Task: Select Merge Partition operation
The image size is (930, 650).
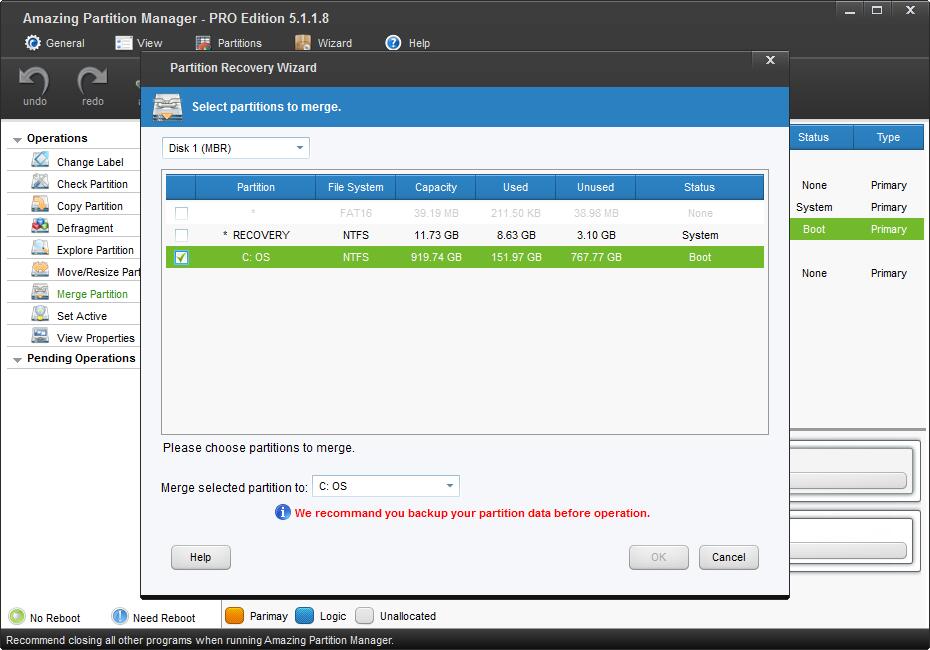Action: click(x=92, y=294)
